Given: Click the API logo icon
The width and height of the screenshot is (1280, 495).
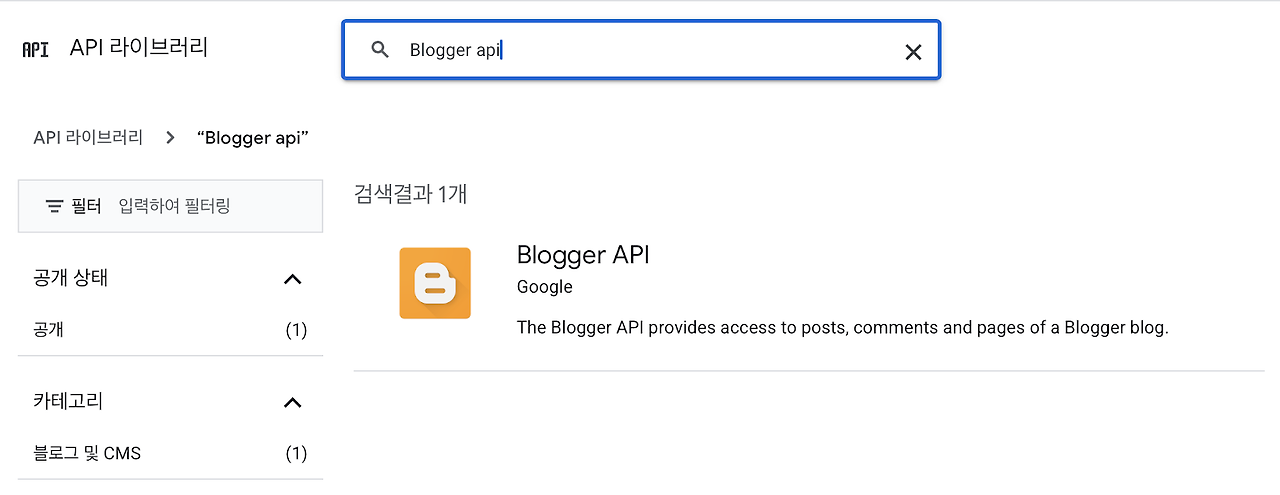Looking at the screenshot, I should pyautogui.click(x=35, y=49).
